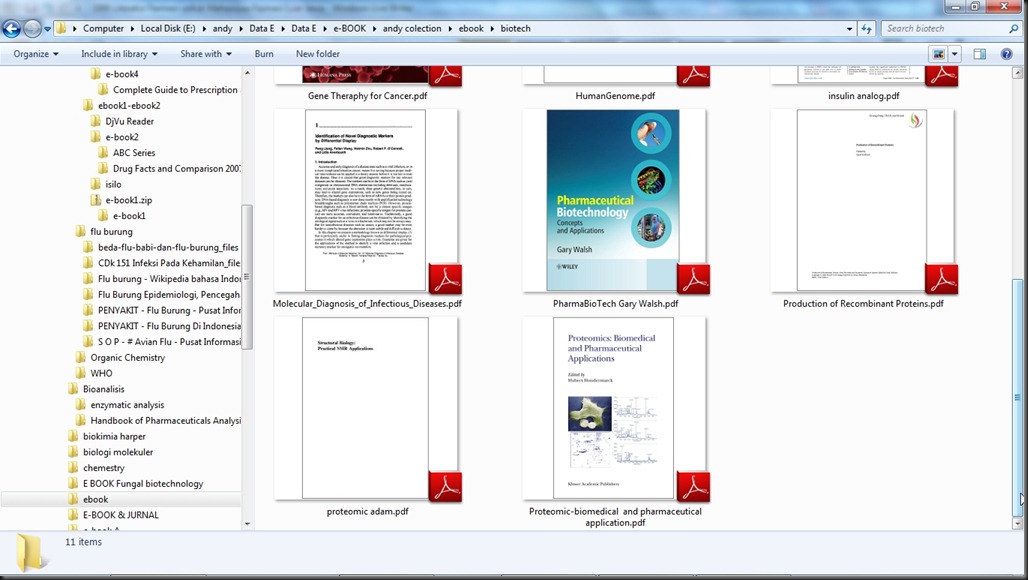Open the Share with menu
This screenshot has width=1028, height=580.
coord(206,54)
